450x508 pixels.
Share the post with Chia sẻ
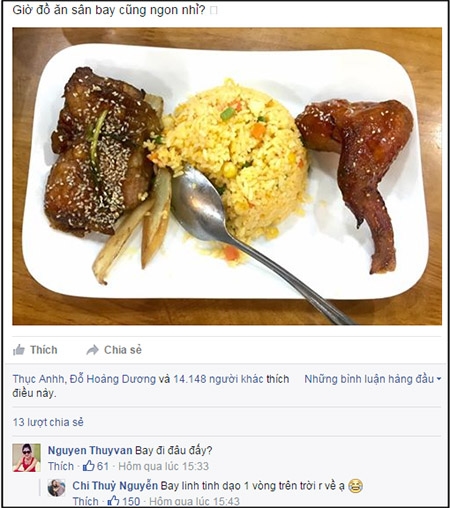(x=114, y=350)
